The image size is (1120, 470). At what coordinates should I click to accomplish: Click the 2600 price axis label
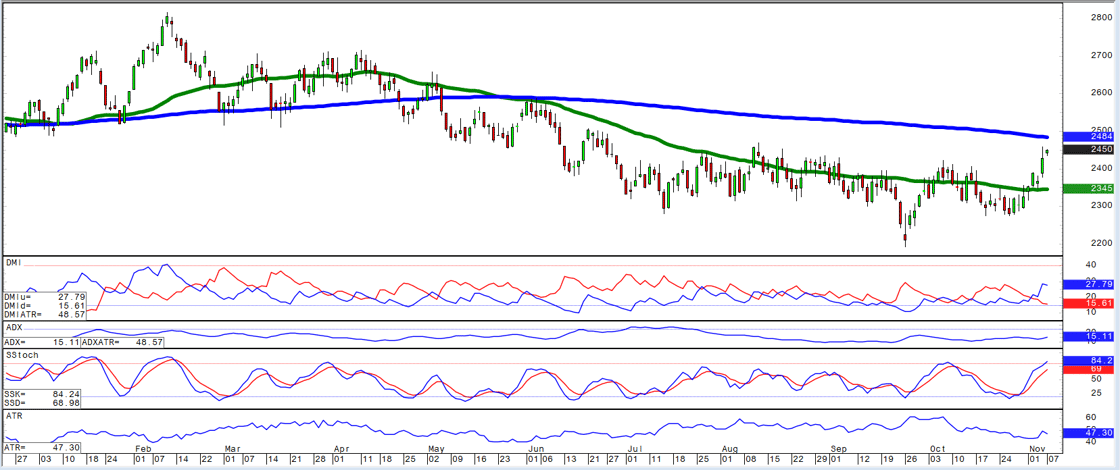tap(1101, 93)
